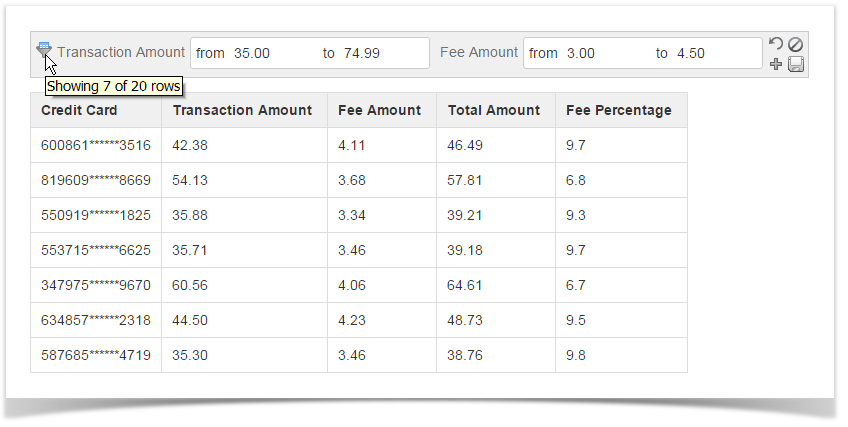The width and height of the screenshot is (848, 427).
Task: Sort by Credit Card column header
Action: pos(79,110)
